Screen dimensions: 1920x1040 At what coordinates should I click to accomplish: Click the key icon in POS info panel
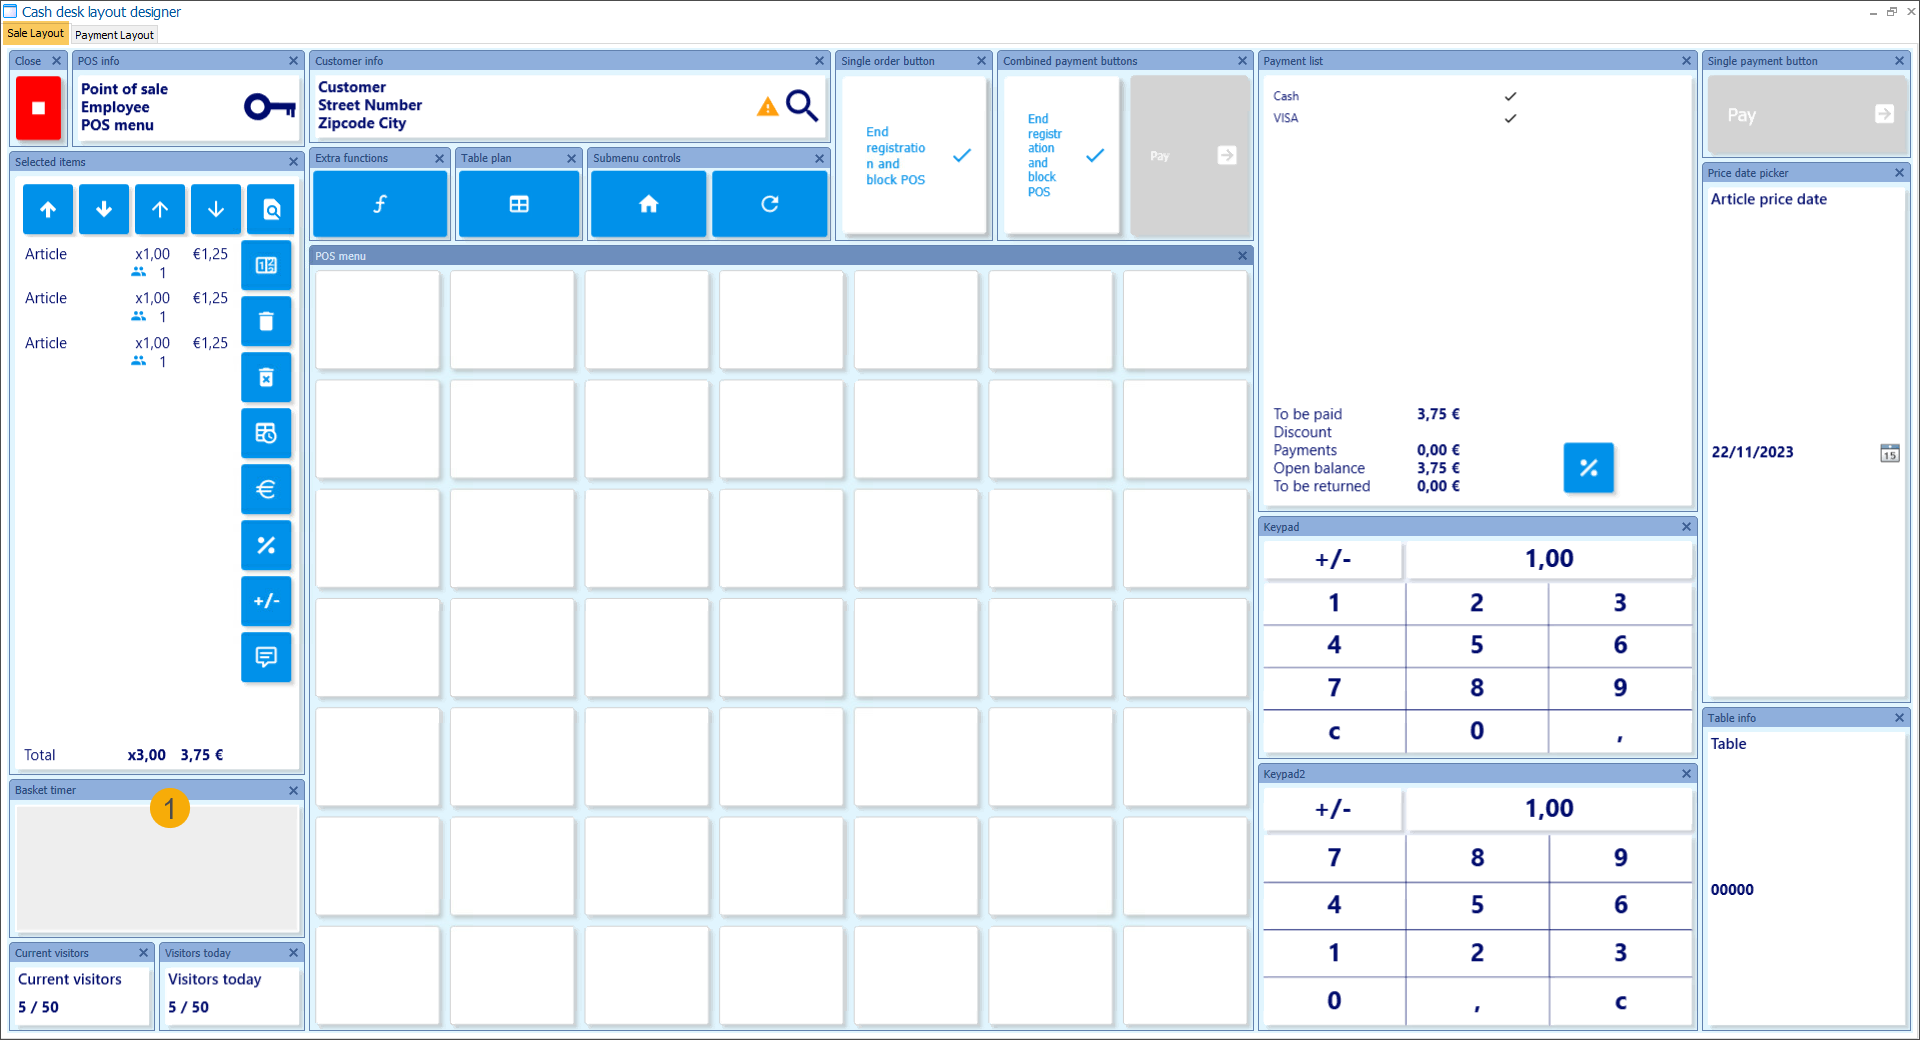pos(267,105)
